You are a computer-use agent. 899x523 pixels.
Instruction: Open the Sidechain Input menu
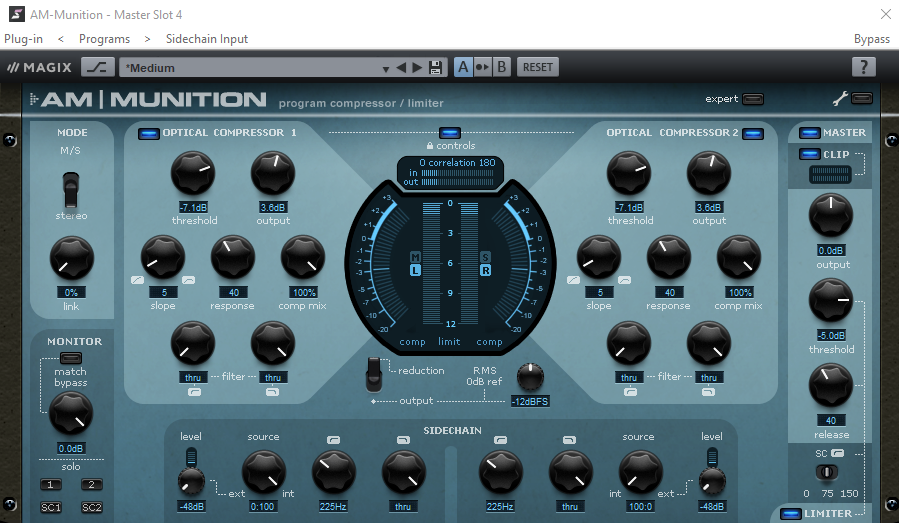click(207, 39)
